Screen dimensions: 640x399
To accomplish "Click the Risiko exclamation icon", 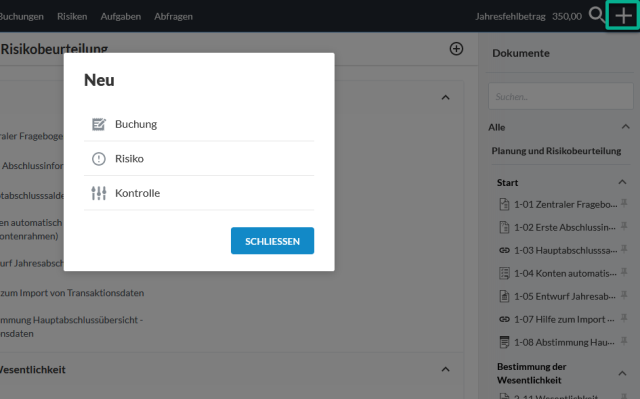I will click(x=98, y=159).
